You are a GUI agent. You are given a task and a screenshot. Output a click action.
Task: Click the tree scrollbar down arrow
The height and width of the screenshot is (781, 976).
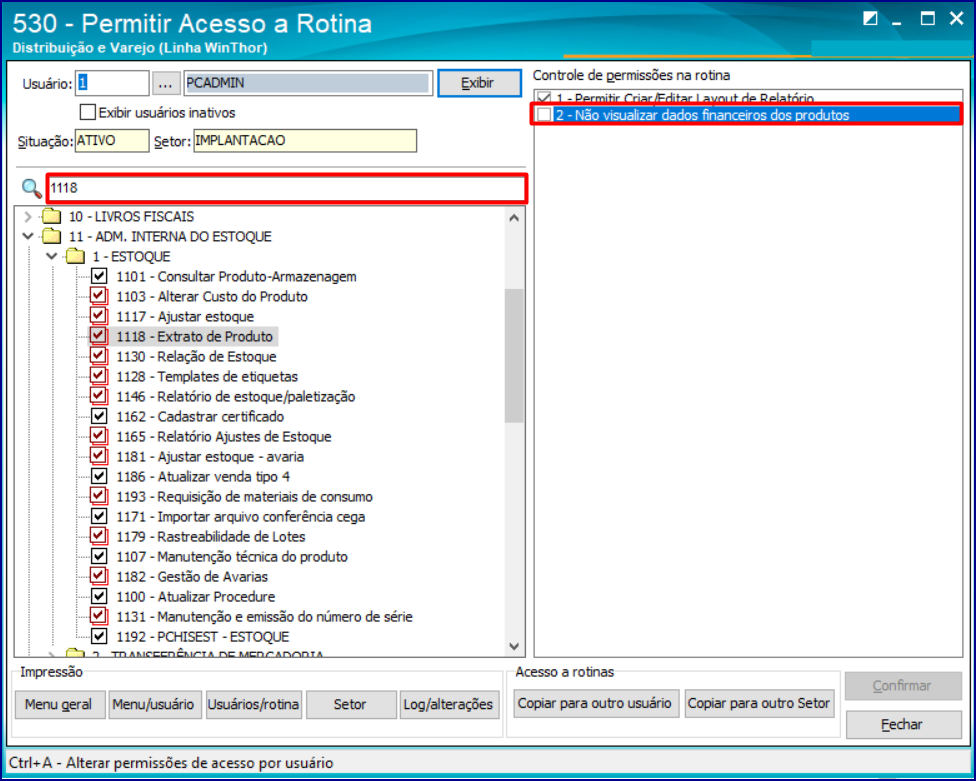(514, 647)
